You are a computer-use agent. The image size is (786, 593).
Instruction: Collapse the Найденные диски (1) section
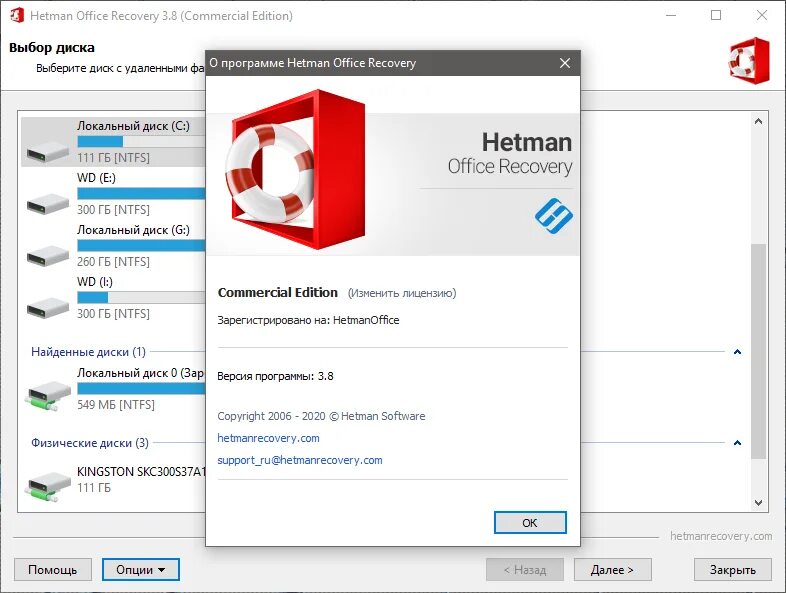click(737, 352)
